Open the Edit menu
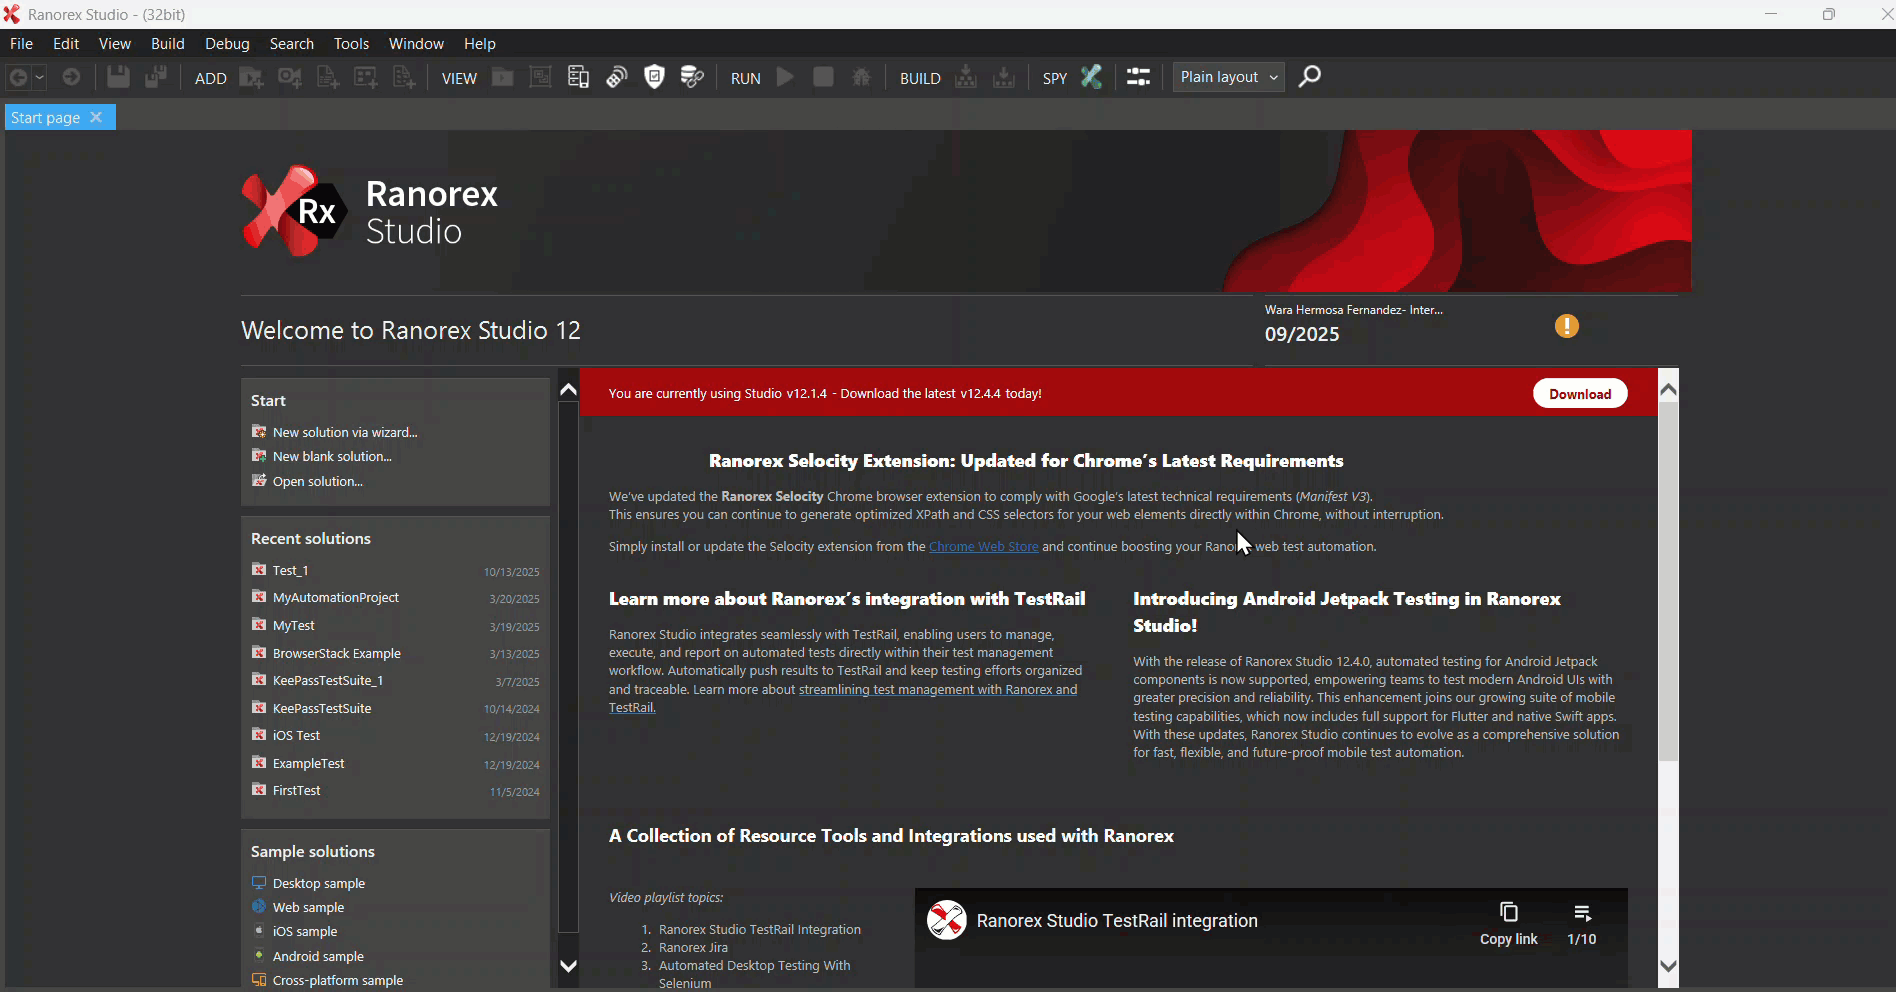 coord(66,44)
